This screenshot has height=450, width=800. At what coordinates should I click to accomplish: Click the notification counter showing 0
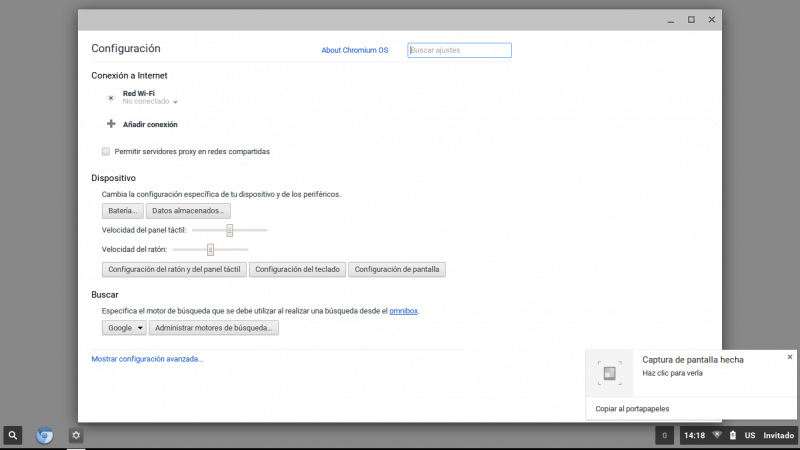tap(664, 435)
